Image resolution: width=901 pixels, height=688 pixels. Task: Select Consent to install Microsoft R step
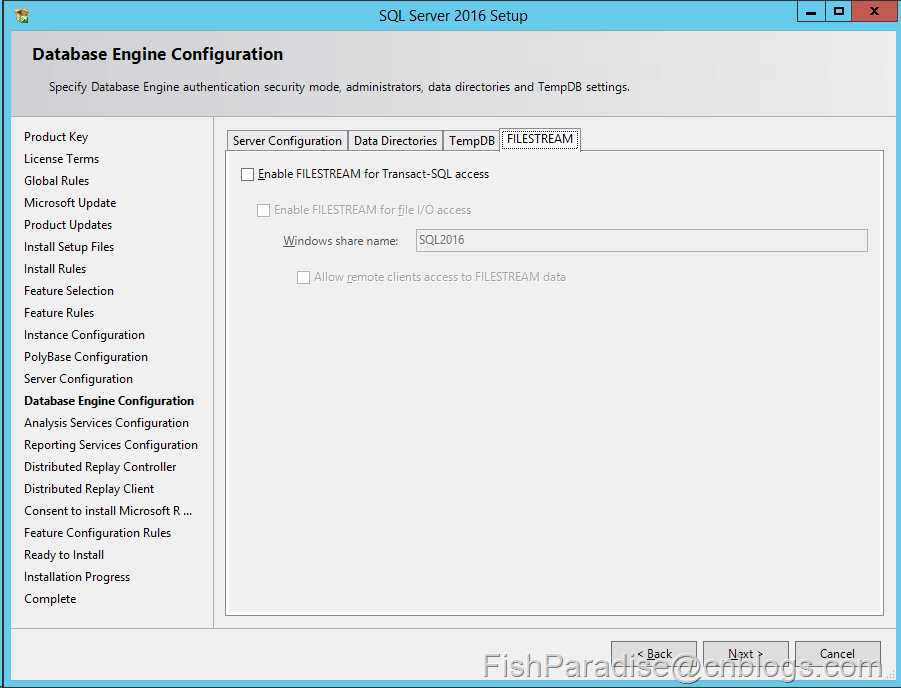(x=107, y=511)
